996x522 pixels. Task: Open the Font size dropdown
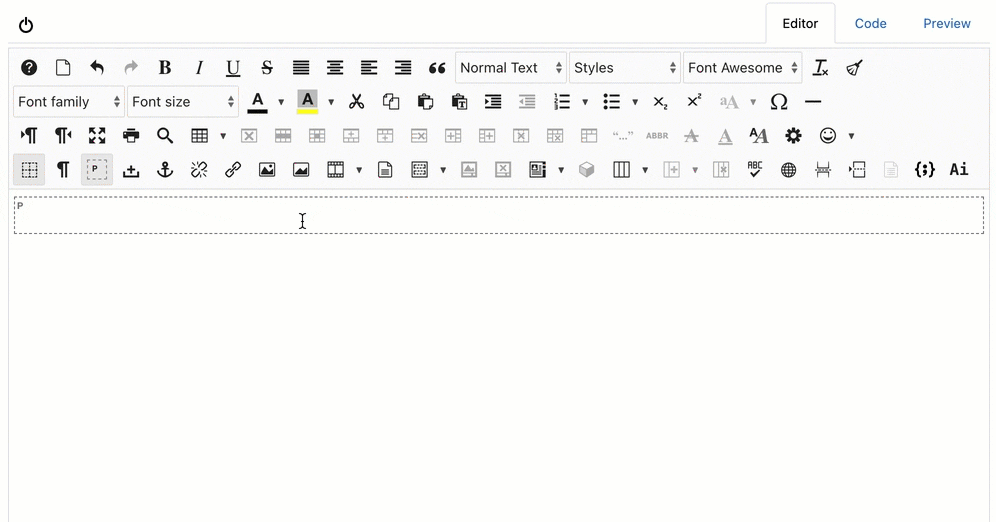click(183, 102)
